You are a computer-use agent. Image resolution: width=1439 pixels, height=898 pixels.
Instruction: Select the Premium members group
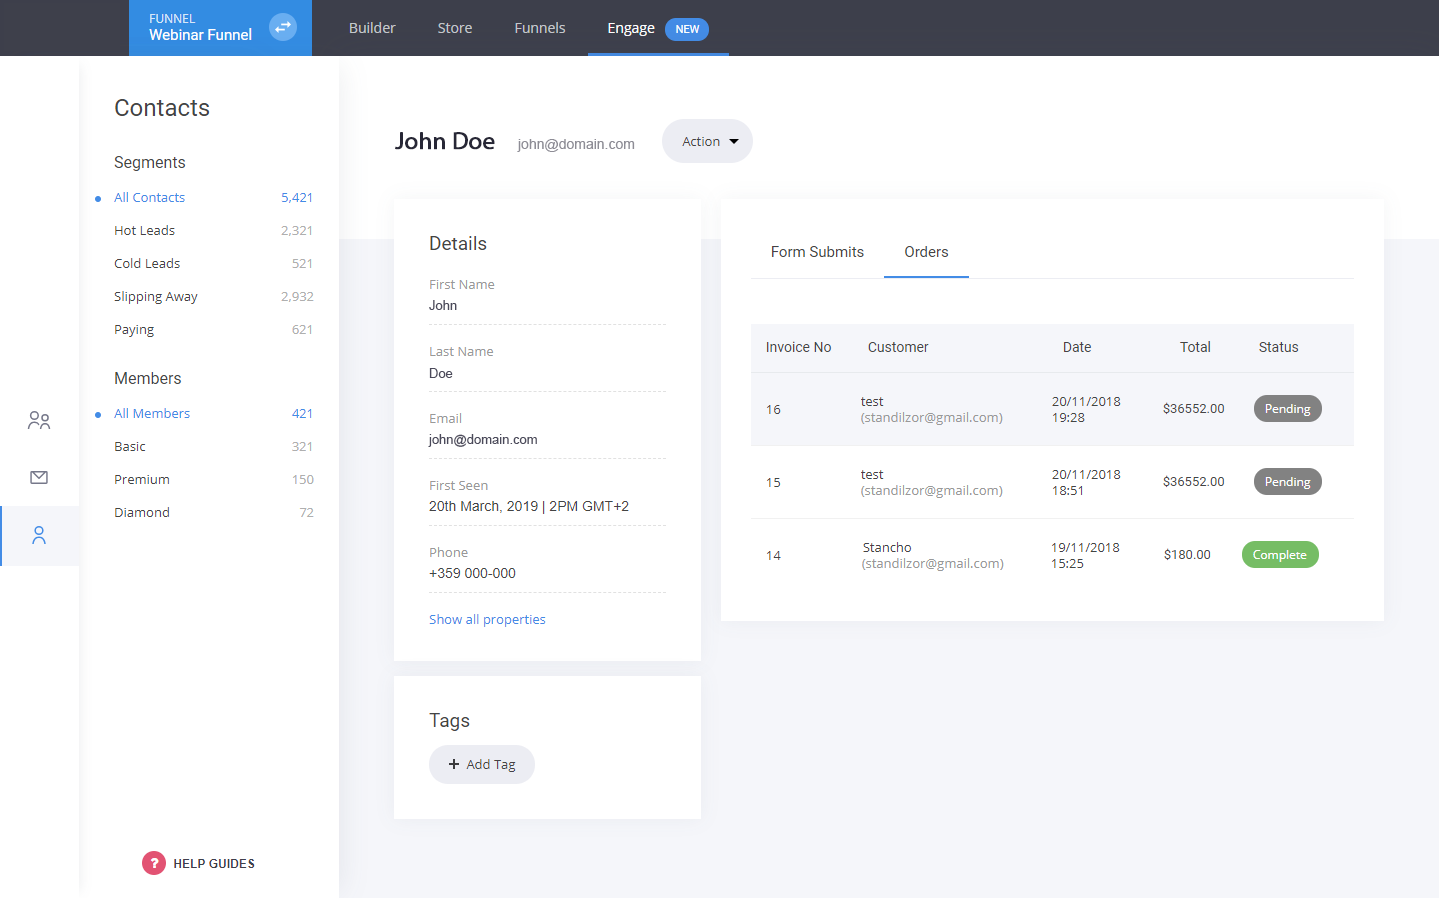pos(142,479)
